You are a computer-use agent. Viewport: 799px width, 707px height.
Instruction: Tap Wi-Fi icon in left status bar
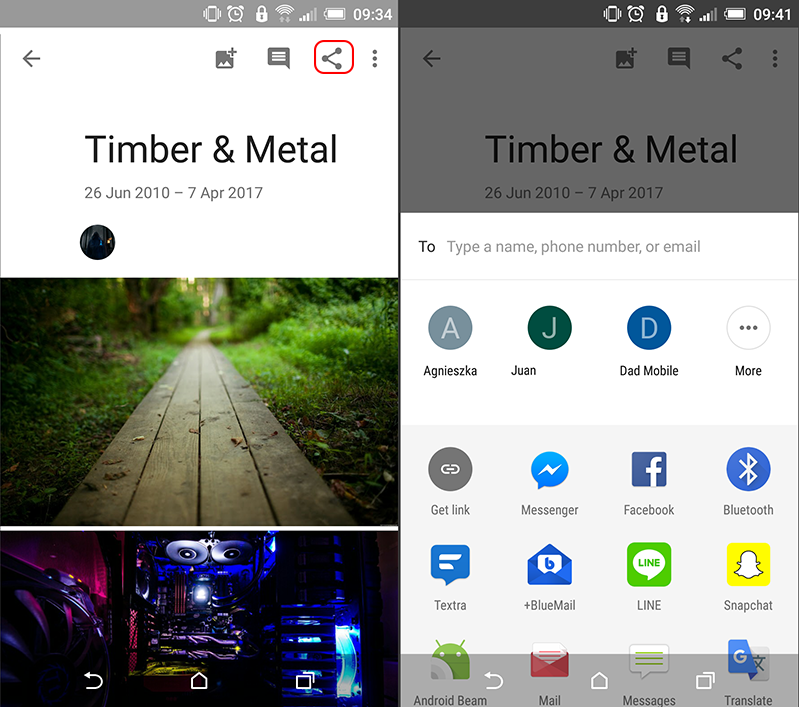pyautogui.click(x=285, y=14)
